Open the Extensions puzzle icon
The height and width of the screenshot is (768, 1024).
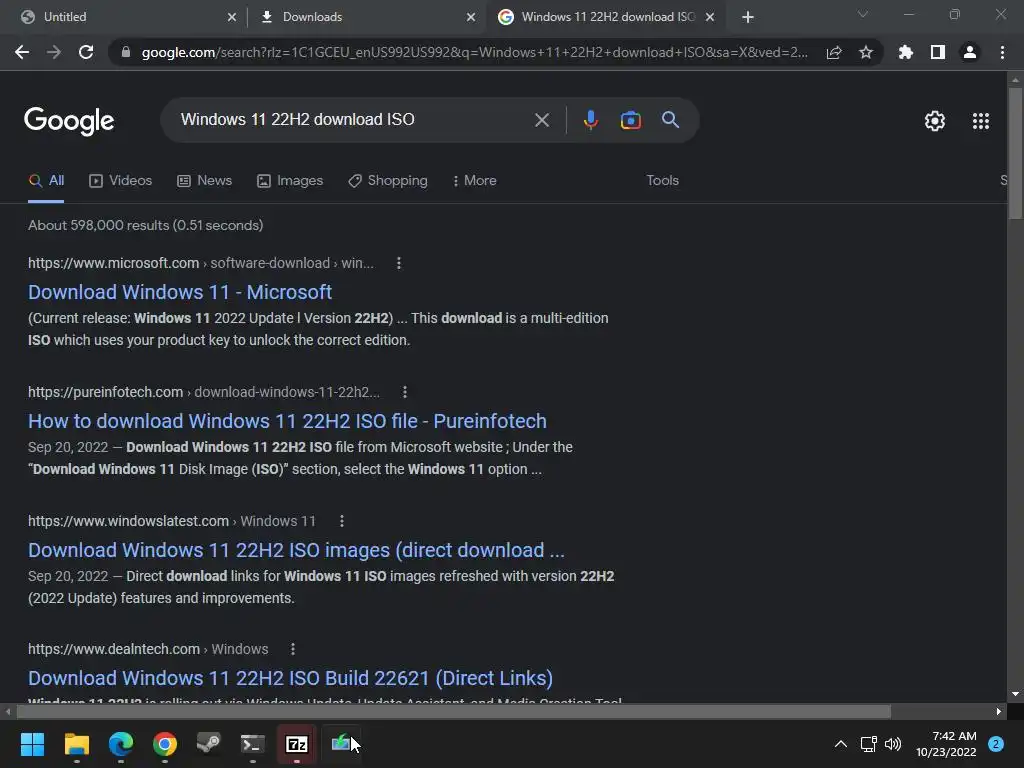906,52
